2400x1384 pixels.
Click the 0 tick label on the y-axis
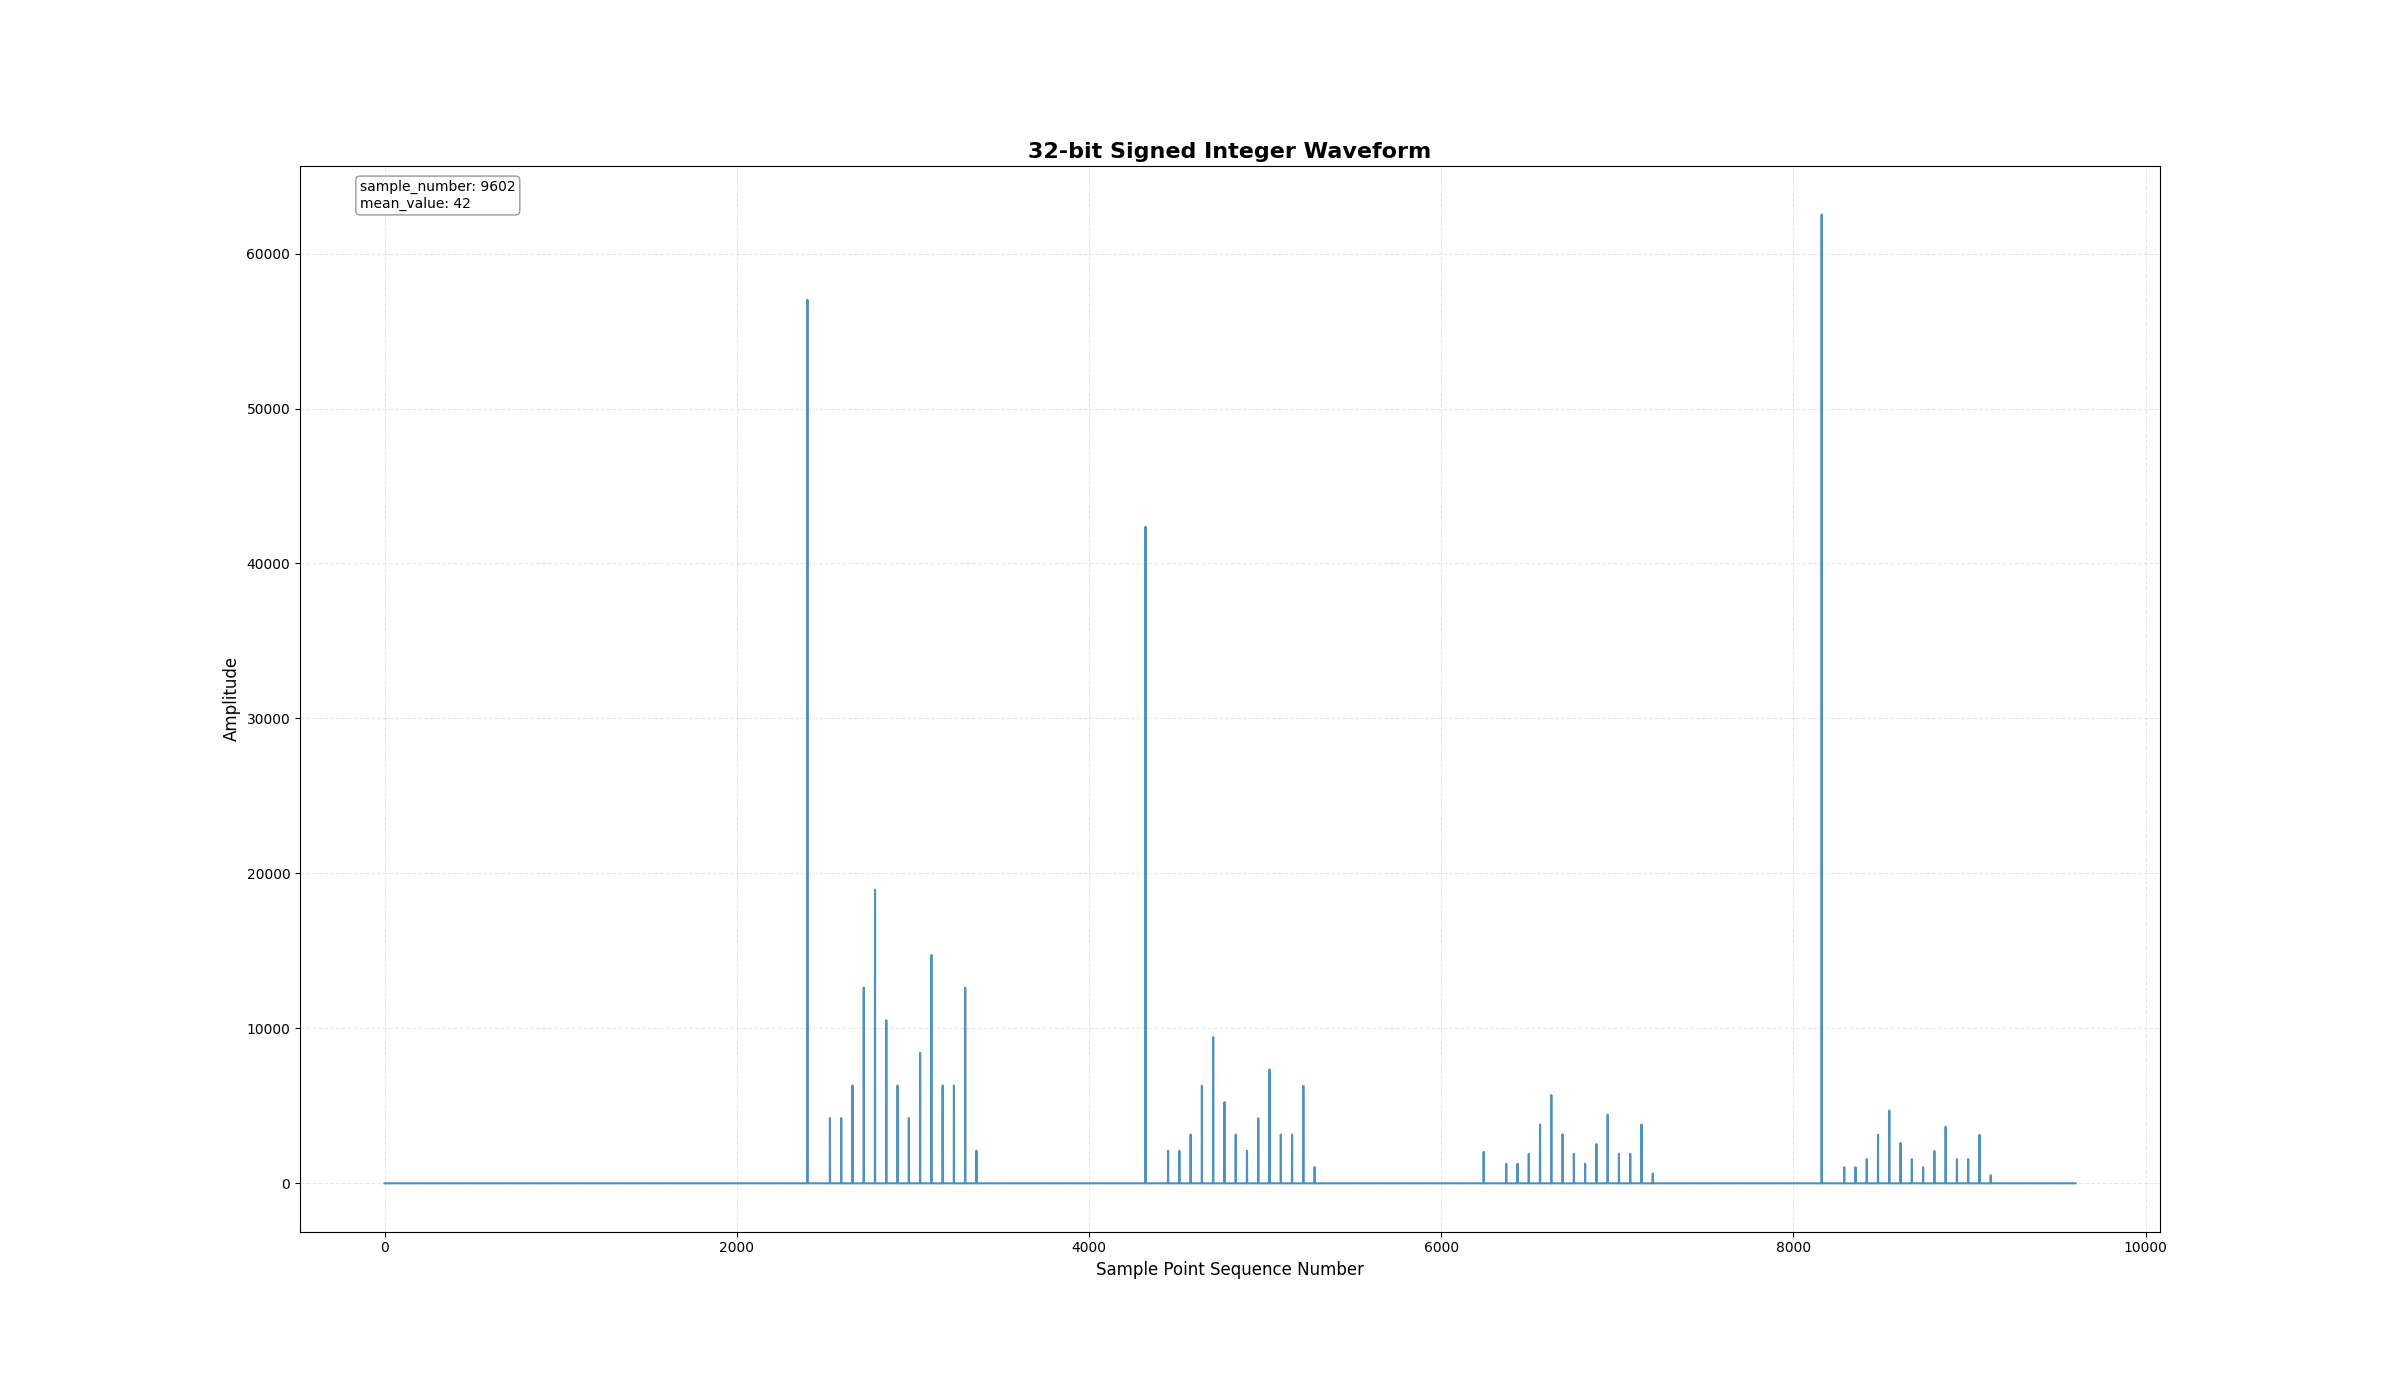coord(286,1184)
